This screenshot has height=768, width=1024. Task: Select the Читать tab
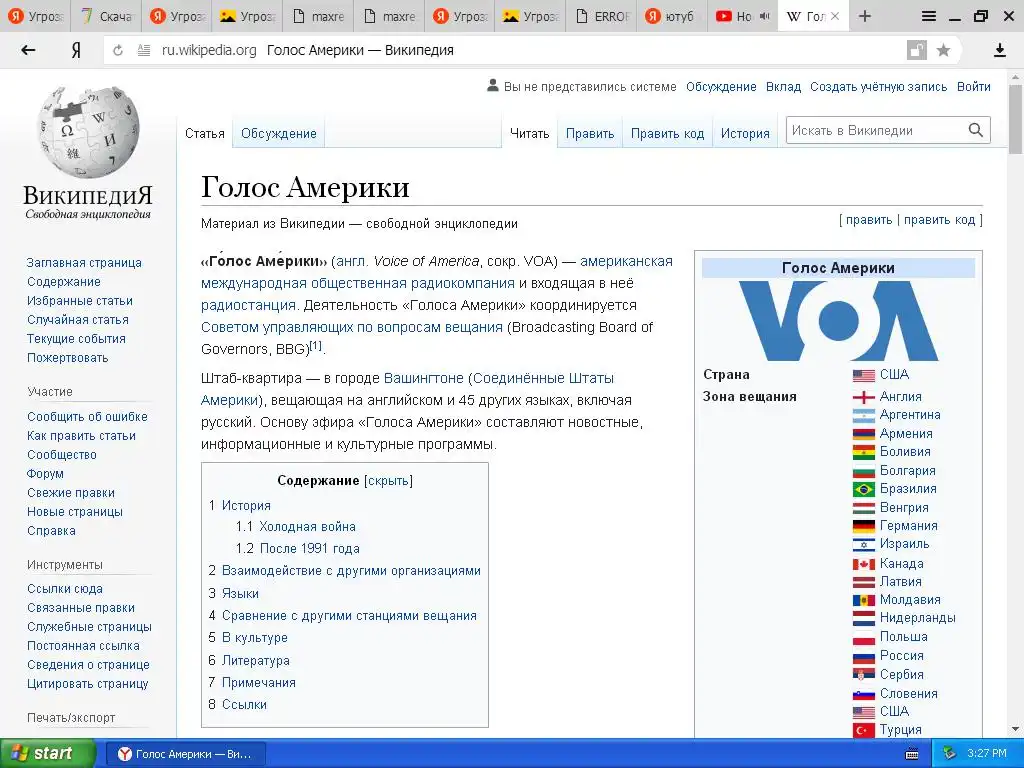(530, 133)
